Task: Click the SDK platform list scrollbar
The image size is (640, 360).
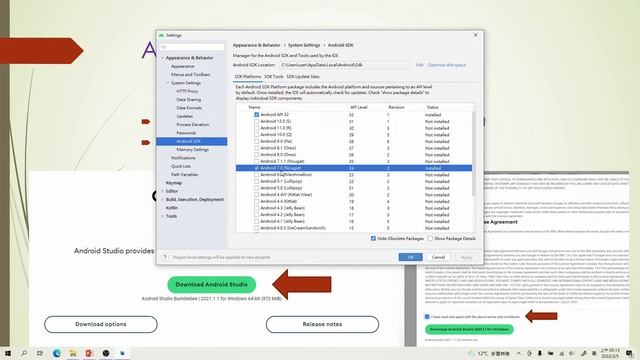Action: pyautogui.click(x=473, y=153)
